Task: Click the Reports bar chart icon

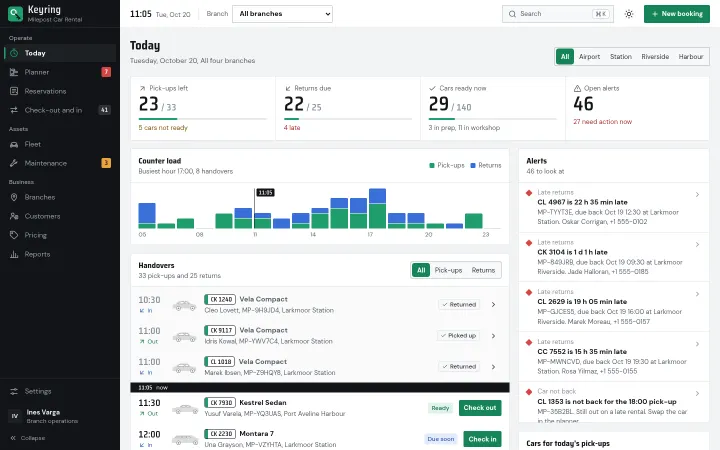Action: pyautogui.click(x=14, y=254)
